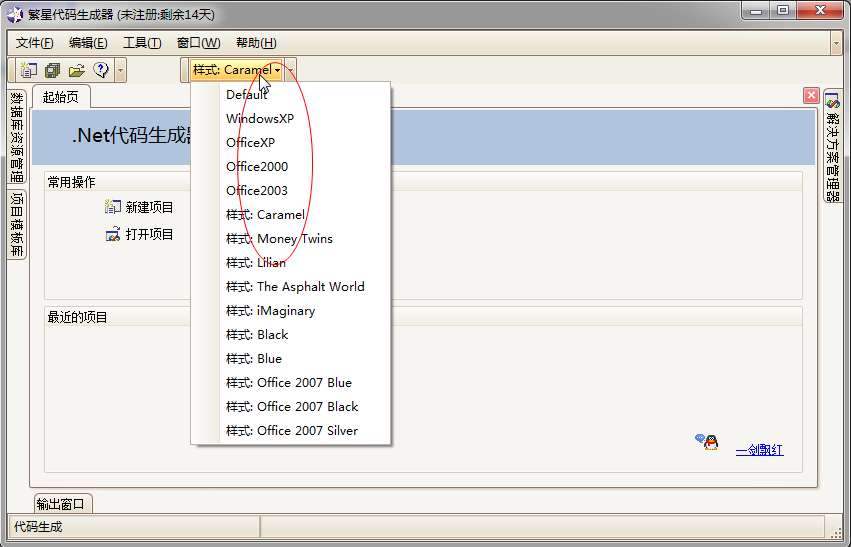
Task: Open the 项目模板库 side tab
Action: coord(17,225)
